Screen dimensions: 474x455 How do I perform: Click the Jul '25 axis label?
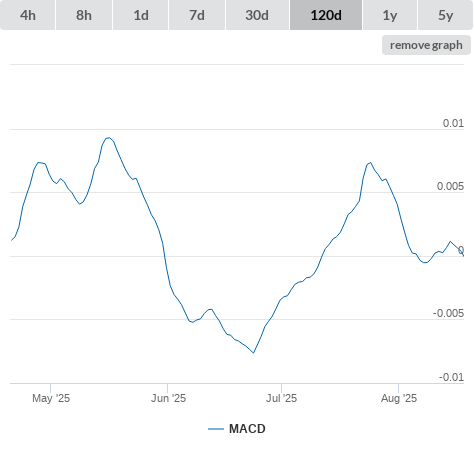click(x=281, y=398)
